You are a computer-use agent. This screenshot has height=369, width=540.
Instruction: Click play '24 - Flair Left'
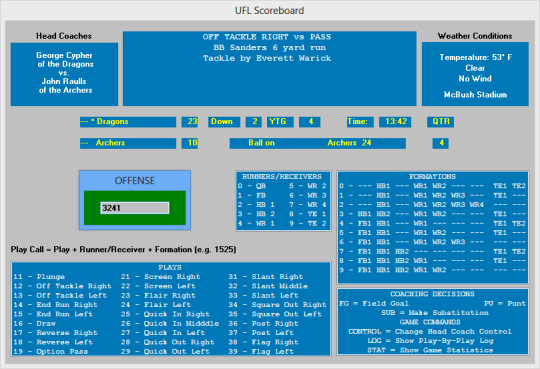click(x=156, y=305)
